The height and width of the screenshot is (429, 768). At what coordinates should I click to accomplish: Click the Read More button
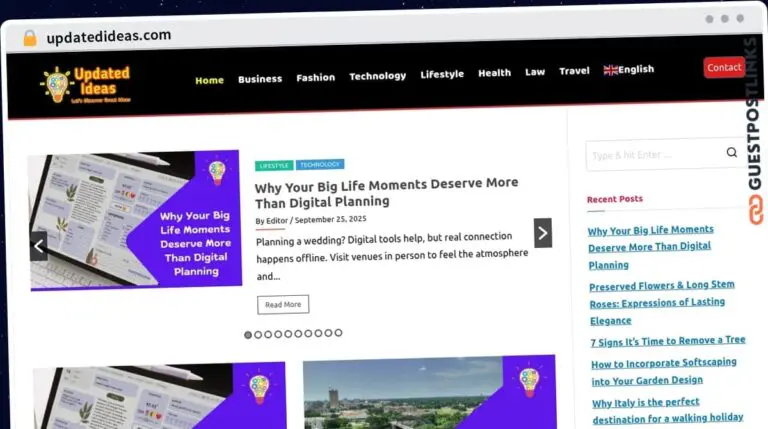(x=283, y=305)
